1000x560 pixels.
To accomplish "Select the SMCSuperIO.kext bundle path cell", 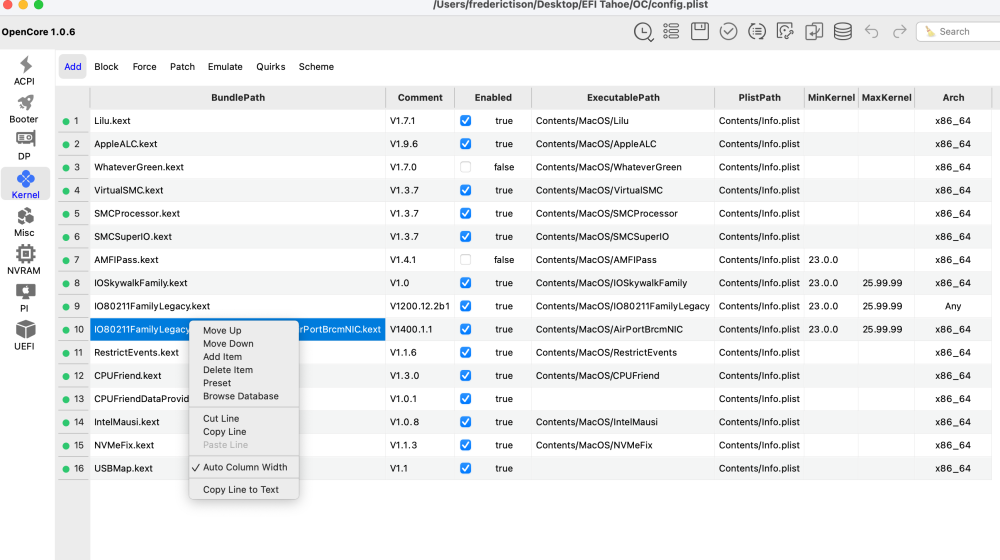I will [x=238, y=237].
